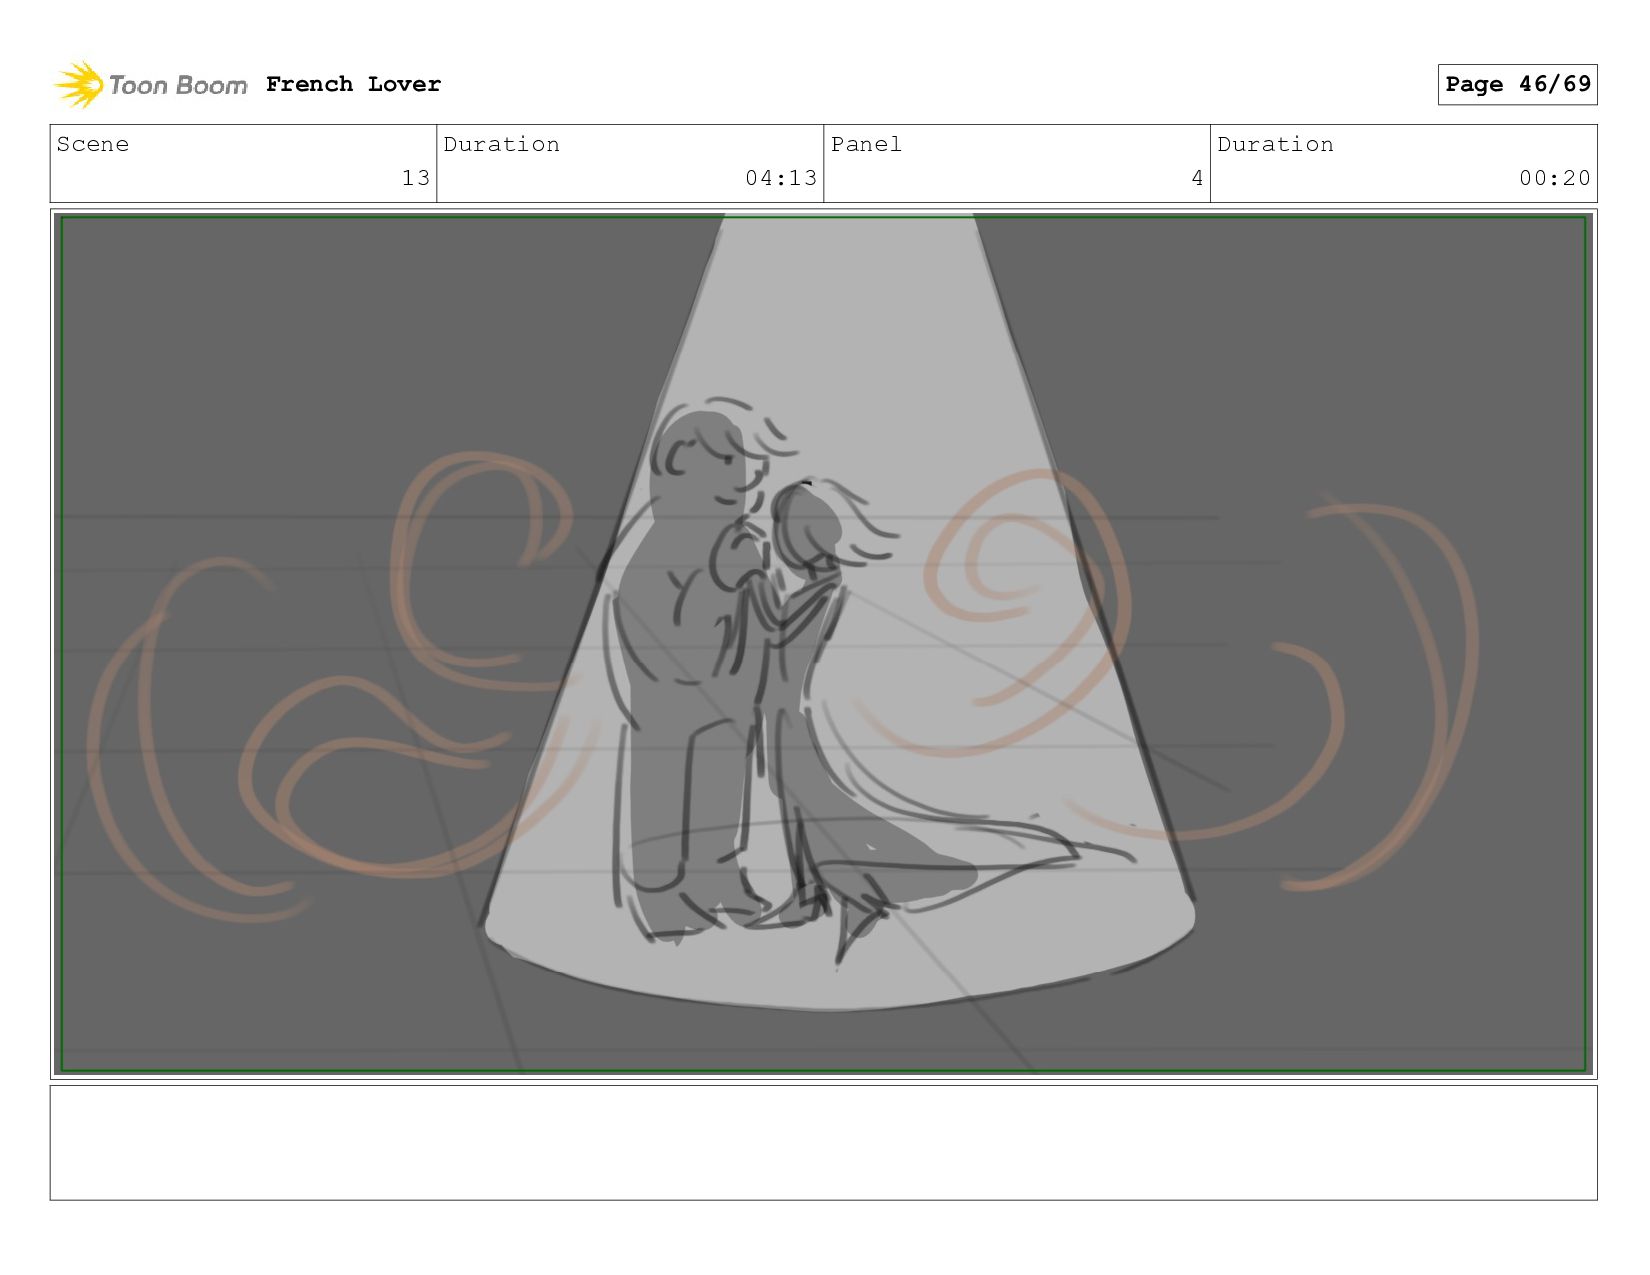Click scene duration value '04:13'
The image size is (1650, 1275).
click(781, 178)
